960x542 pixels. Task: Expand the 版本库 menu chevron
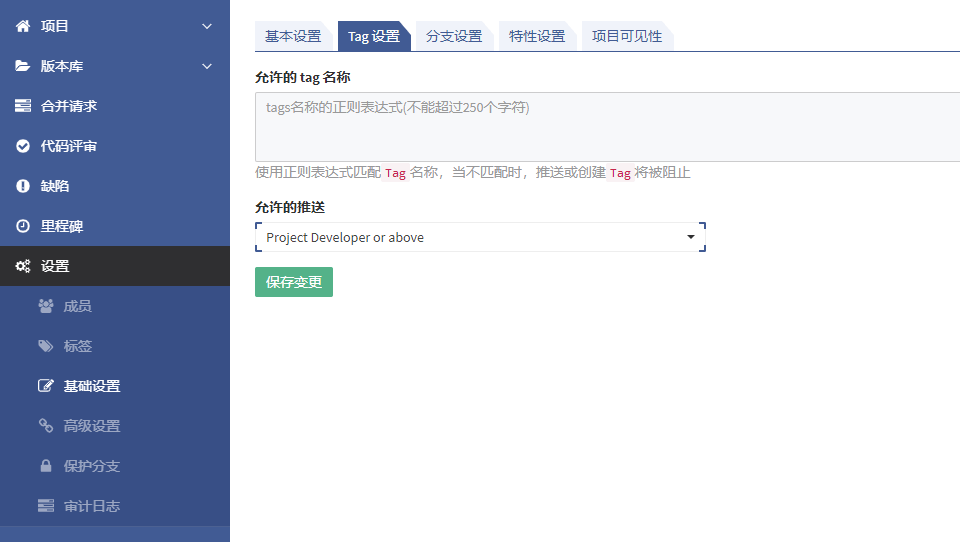pyautogui.click(x=207, y=66)
